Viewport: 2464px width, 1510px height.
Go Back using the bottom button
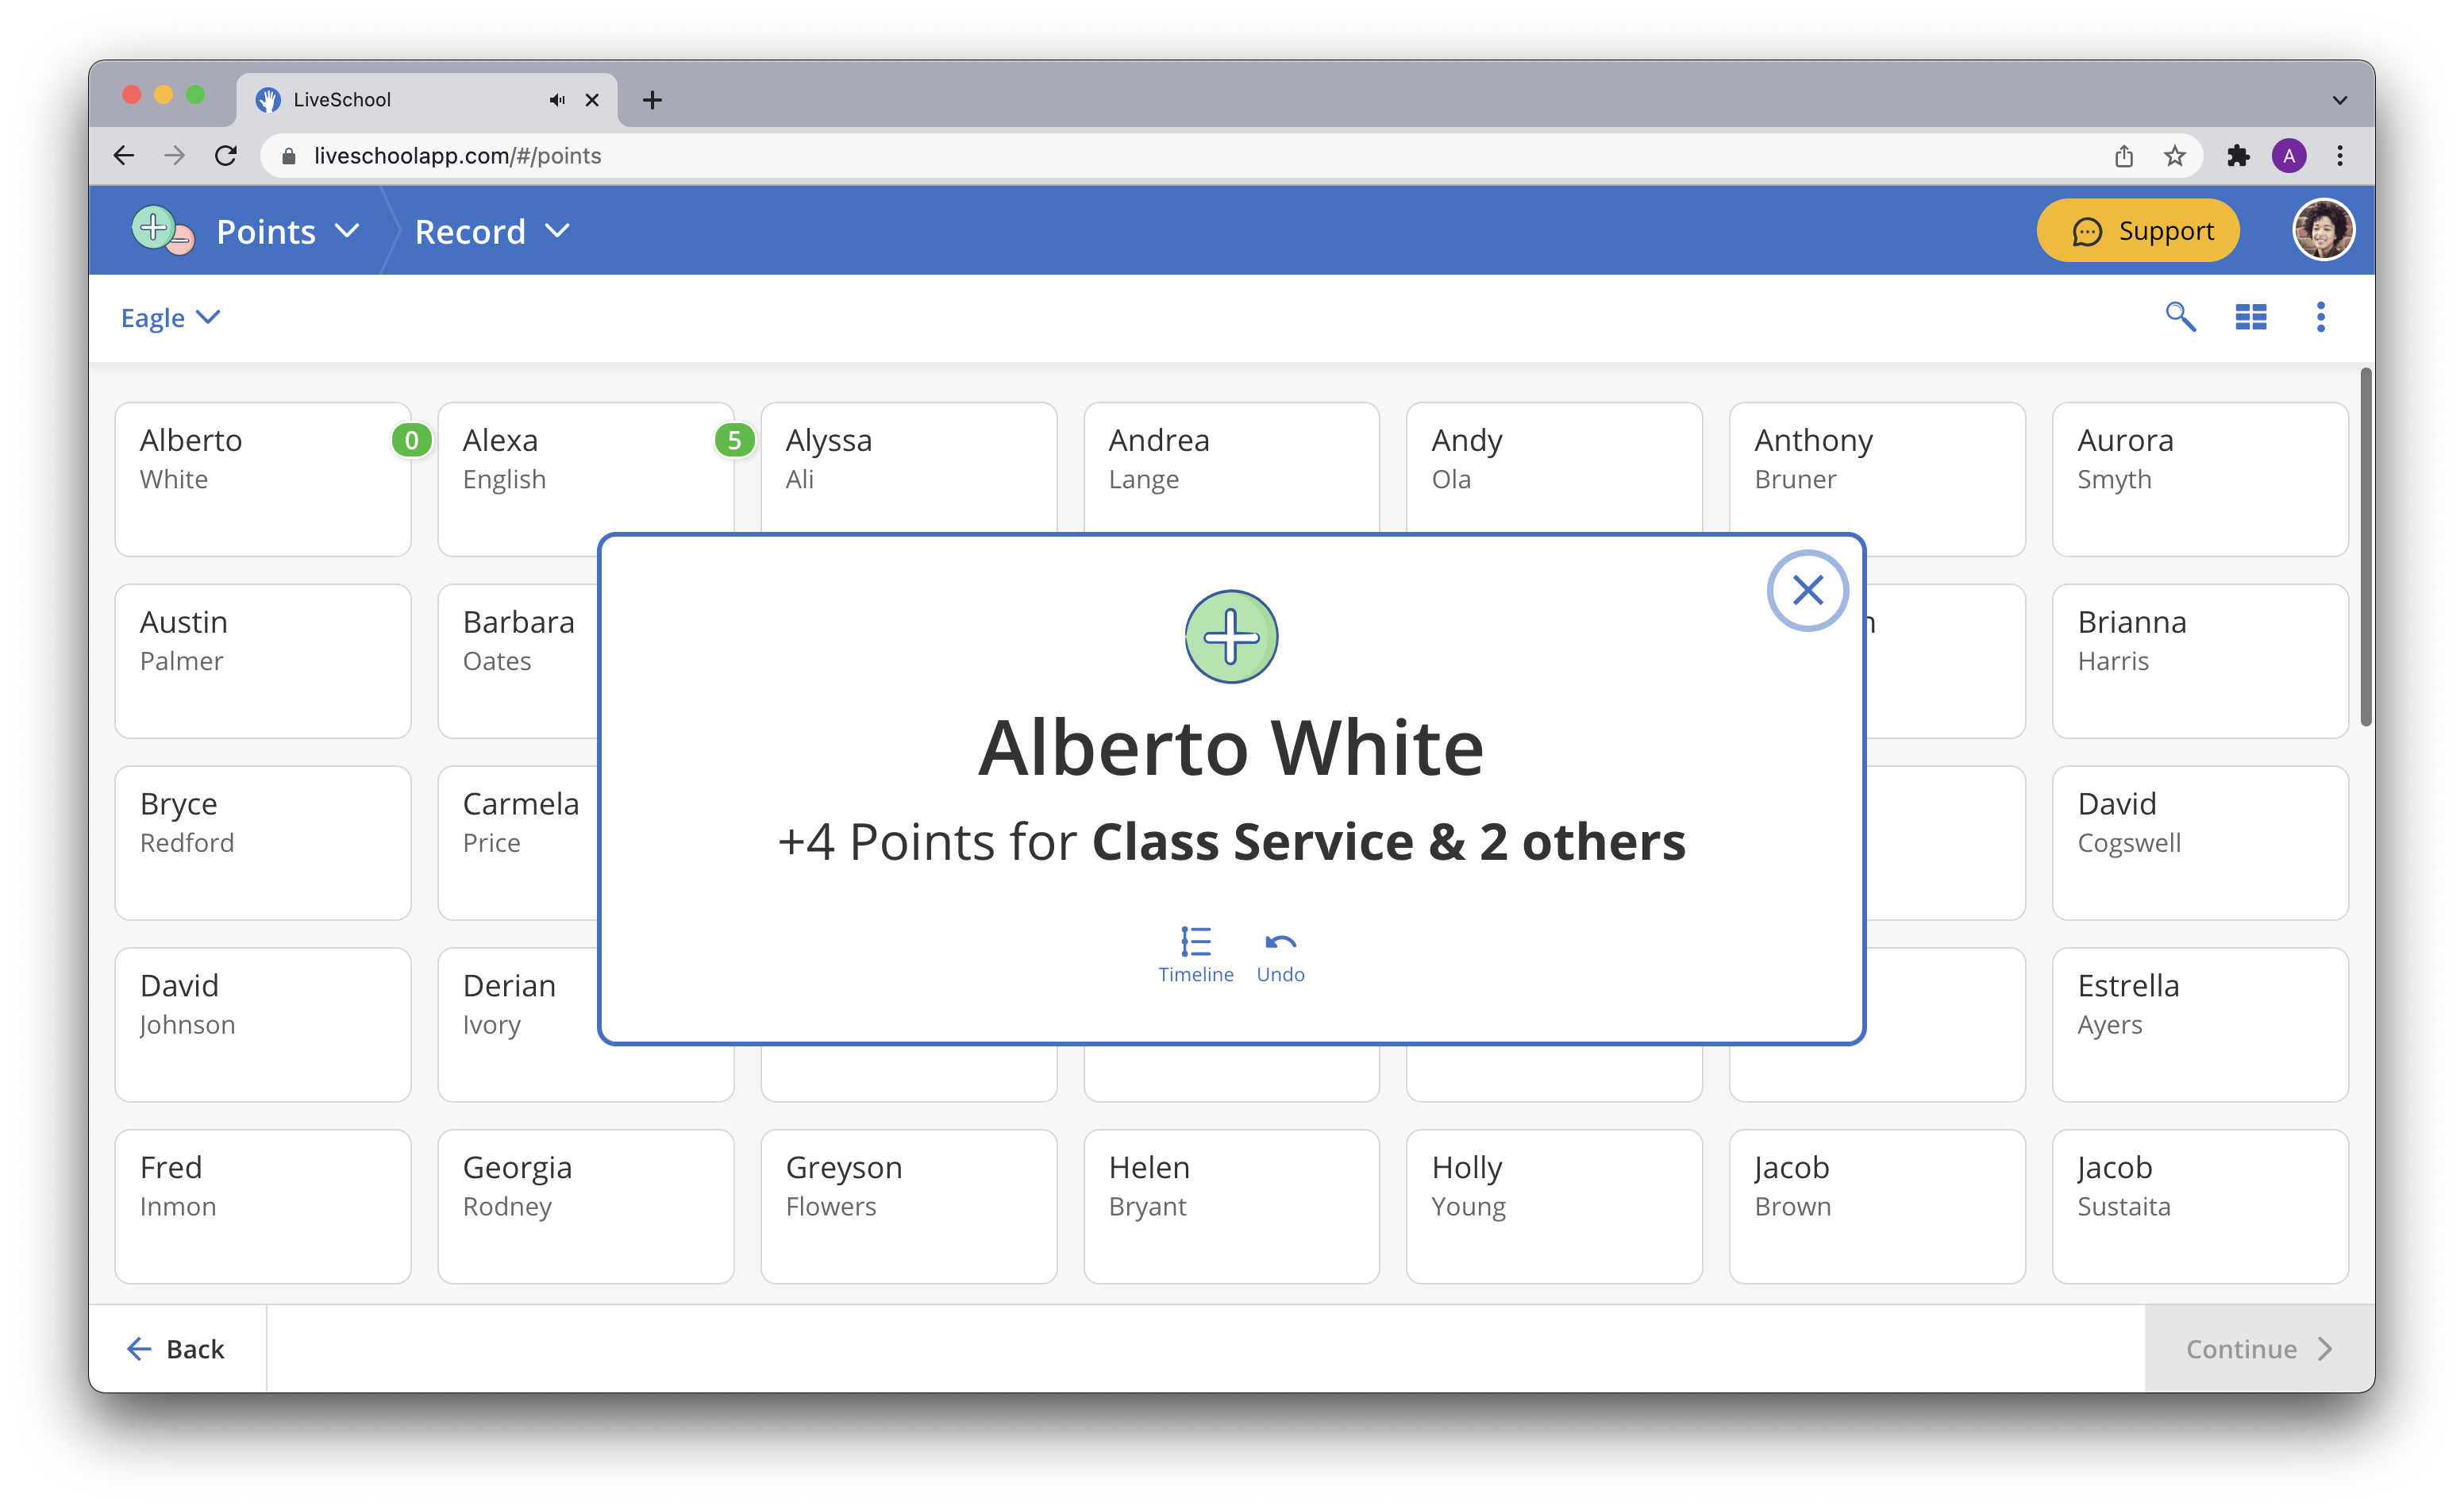coord(177,1349)
